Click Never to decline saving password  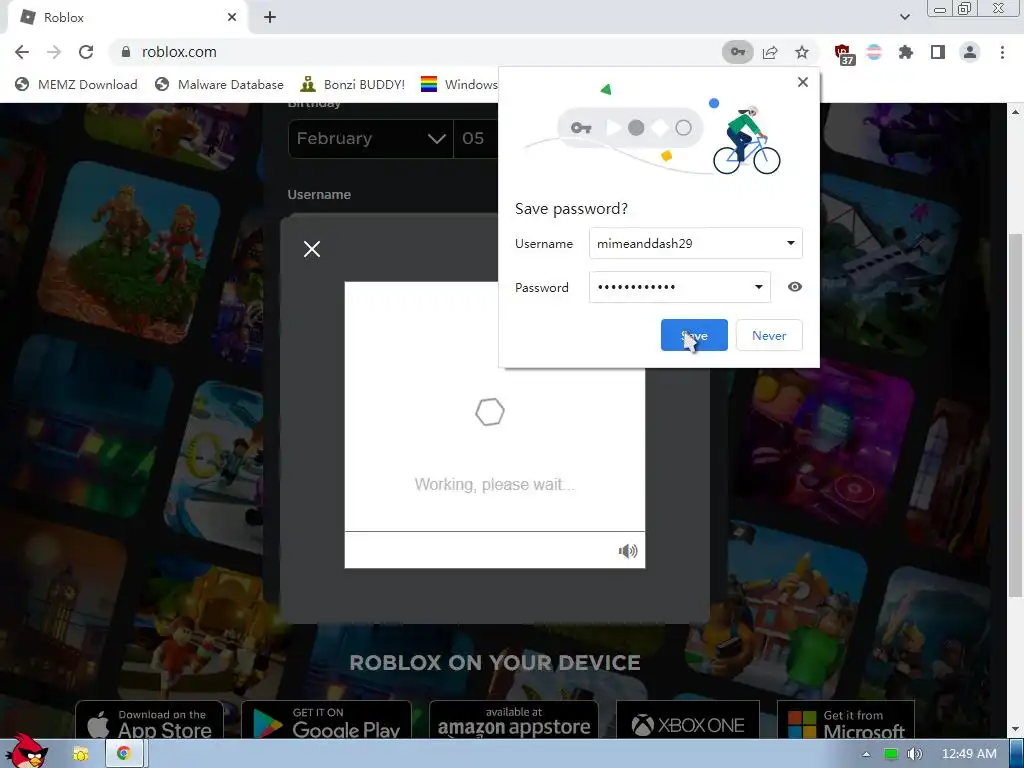[769, 335]
